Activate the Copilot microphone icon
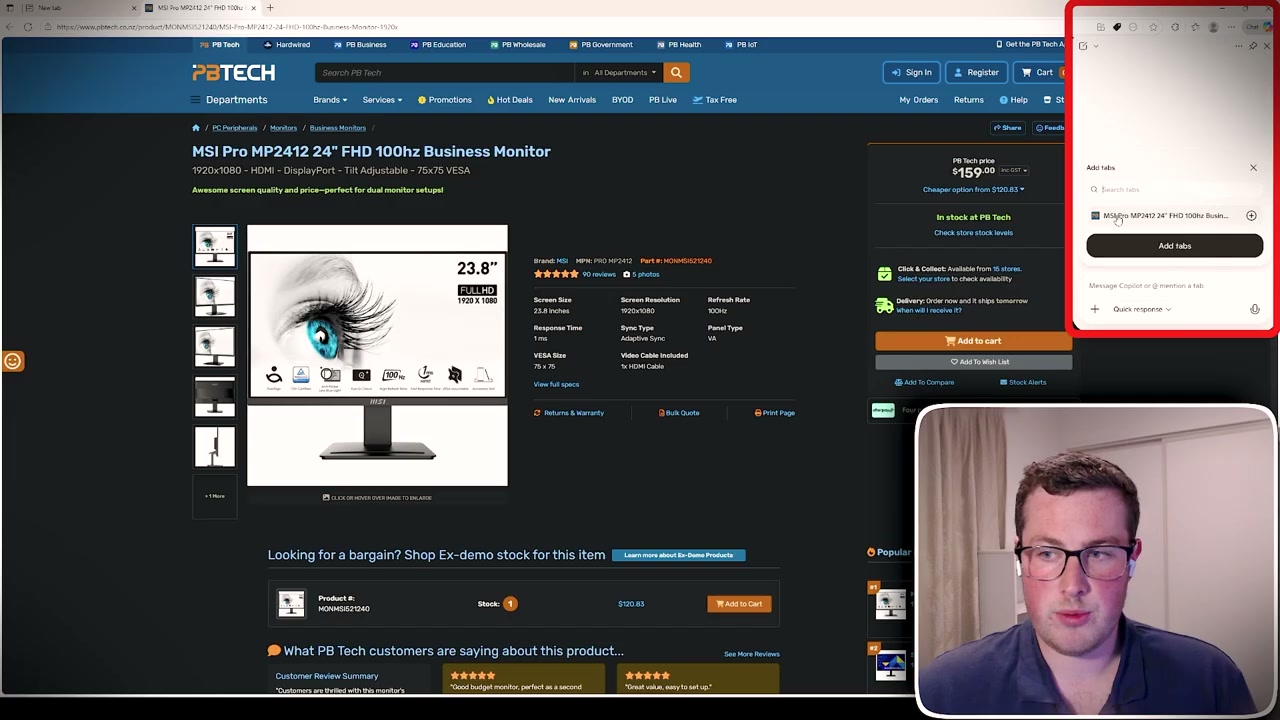 click(1255, 309)
